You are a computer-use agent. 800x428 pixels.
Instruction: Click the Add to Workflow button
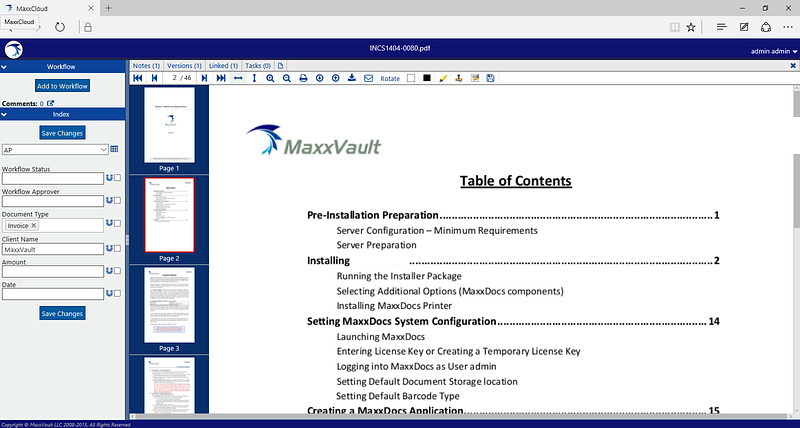coord(63,86)
